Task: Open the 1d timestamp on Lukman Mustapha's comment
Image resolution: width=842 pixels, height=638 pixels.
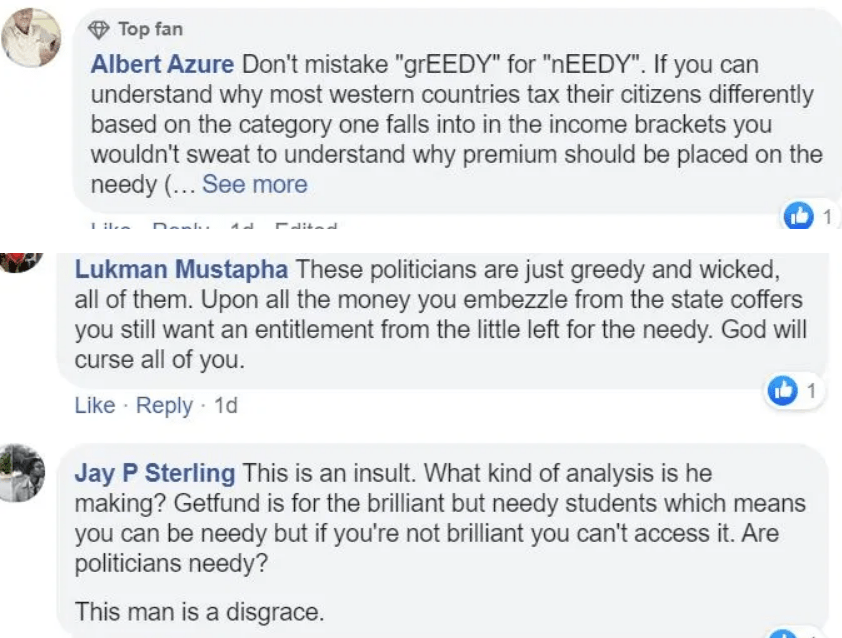Action: (x=226, y=405)
